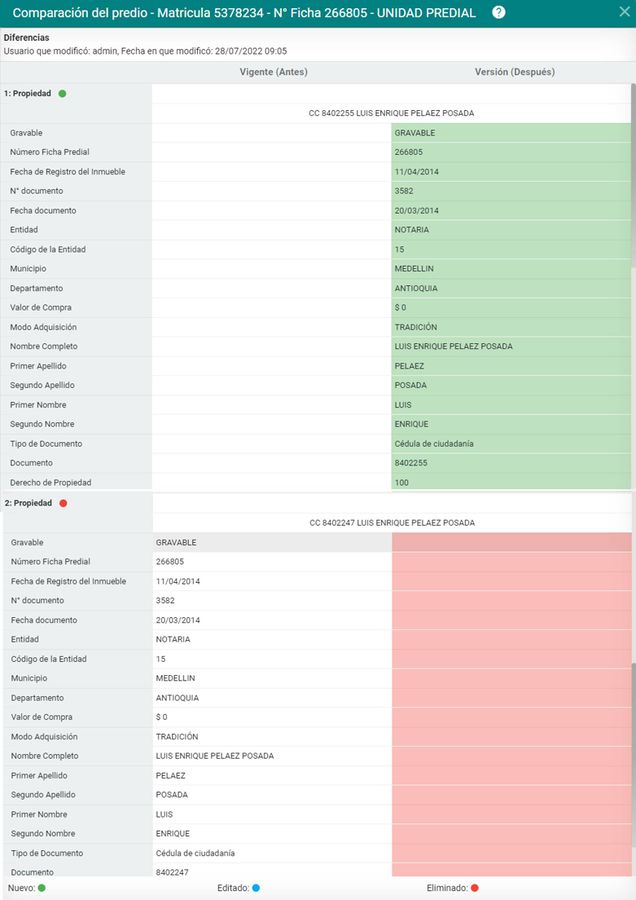Select the blue Editado legend dot
636x900 pixels.
256,888
